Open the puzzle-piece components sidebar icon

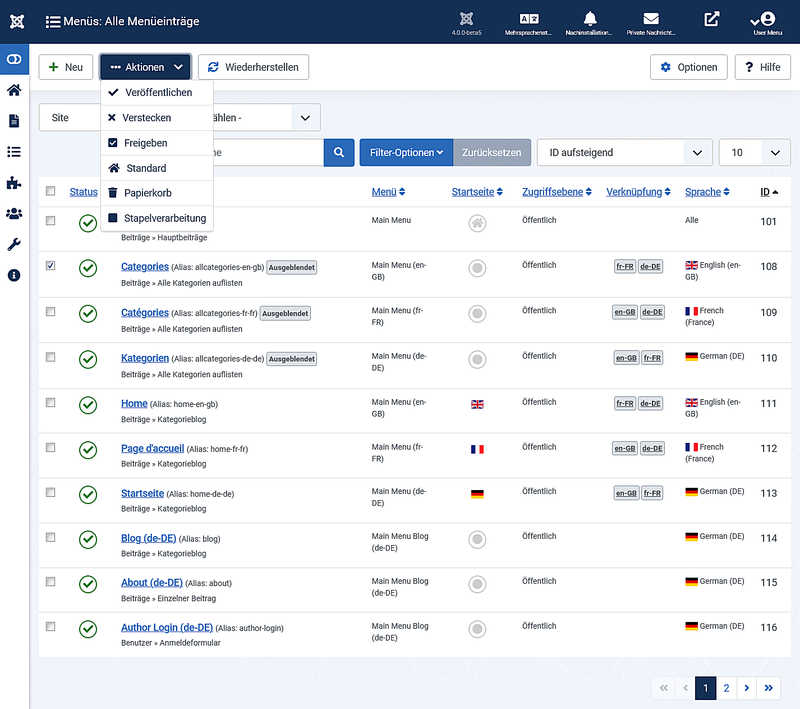pyautogui.click(x=14, y=183)
